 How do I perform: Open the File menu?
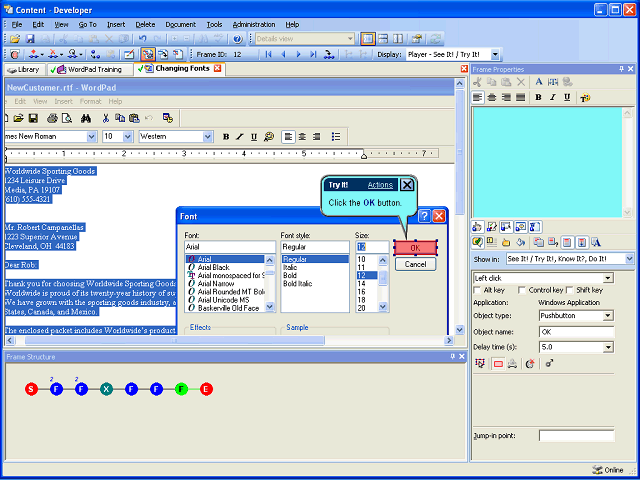click(x=17, y=24)
